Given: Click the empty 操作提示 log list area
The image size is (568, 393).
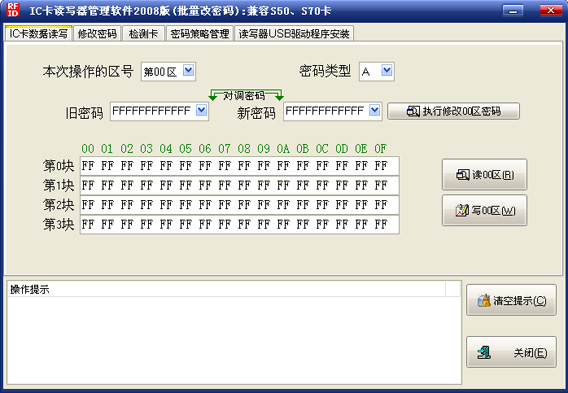Looking at the screenshot, I should [x=234, y=340].
